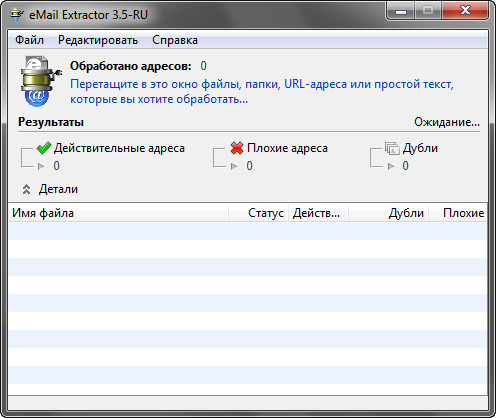Sort by the Плохие column header
Image resolution: width=496 pixels, height=418 pixels.
[x=458, y=213]
